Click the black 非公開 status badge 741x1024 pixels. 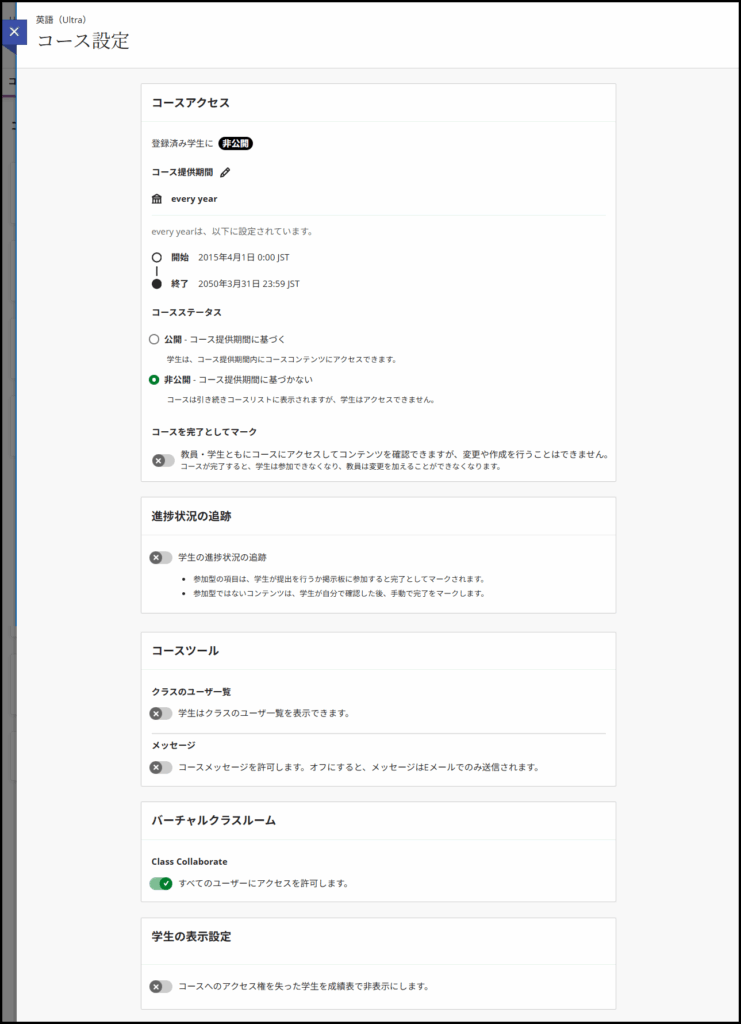coord(236,144)
